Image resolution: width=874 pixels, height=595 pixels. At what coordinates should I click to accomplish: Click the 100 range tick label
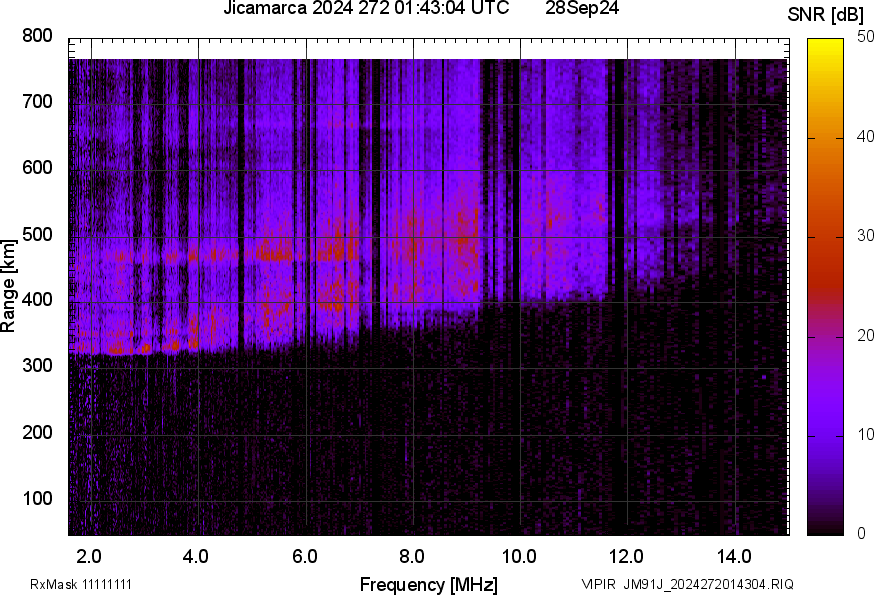coord(37,498)
